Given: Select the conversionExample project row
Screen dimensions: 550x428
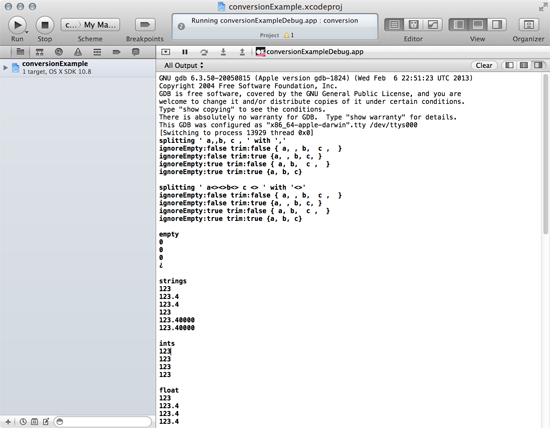Looking at the screenshot, I should click(x=78, y=67).
